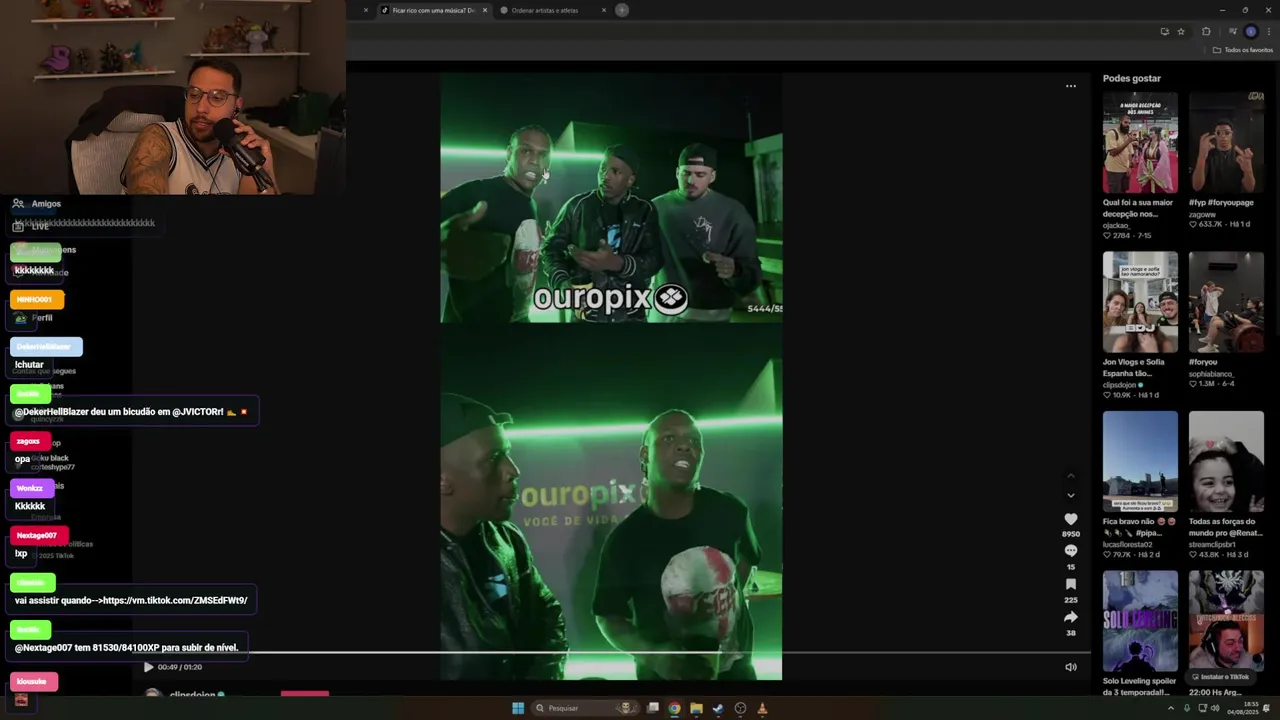Open 'Todos os favoritos' bookmarks folder
The height and width of the screenshot is (720, 1280).
(1243, 50)
